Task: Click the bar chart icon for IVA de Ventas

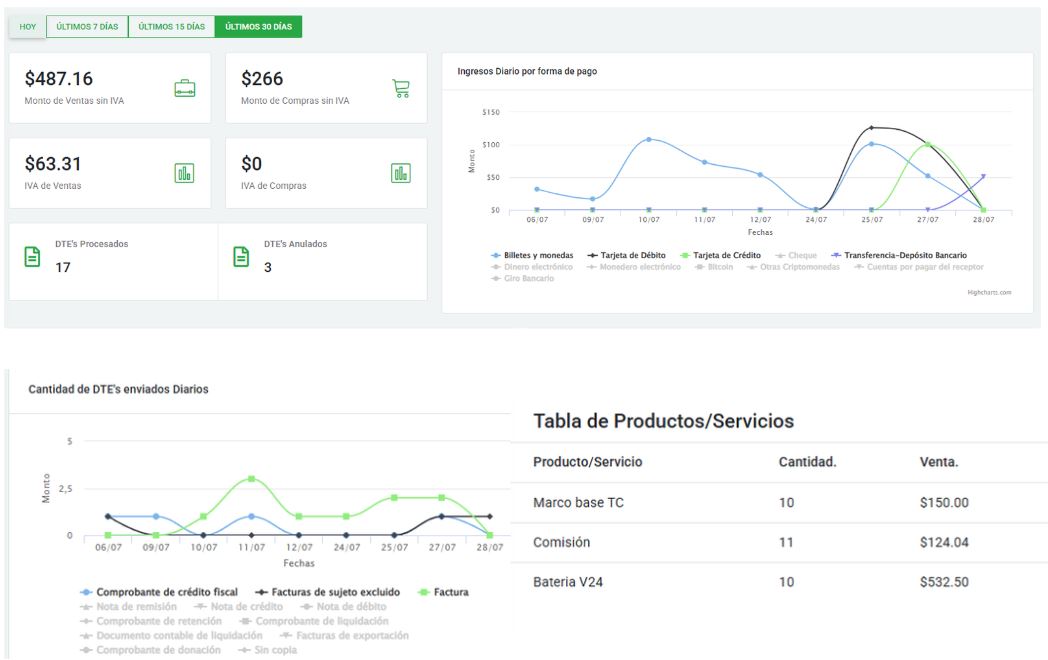Action: [x=185, y=173]
